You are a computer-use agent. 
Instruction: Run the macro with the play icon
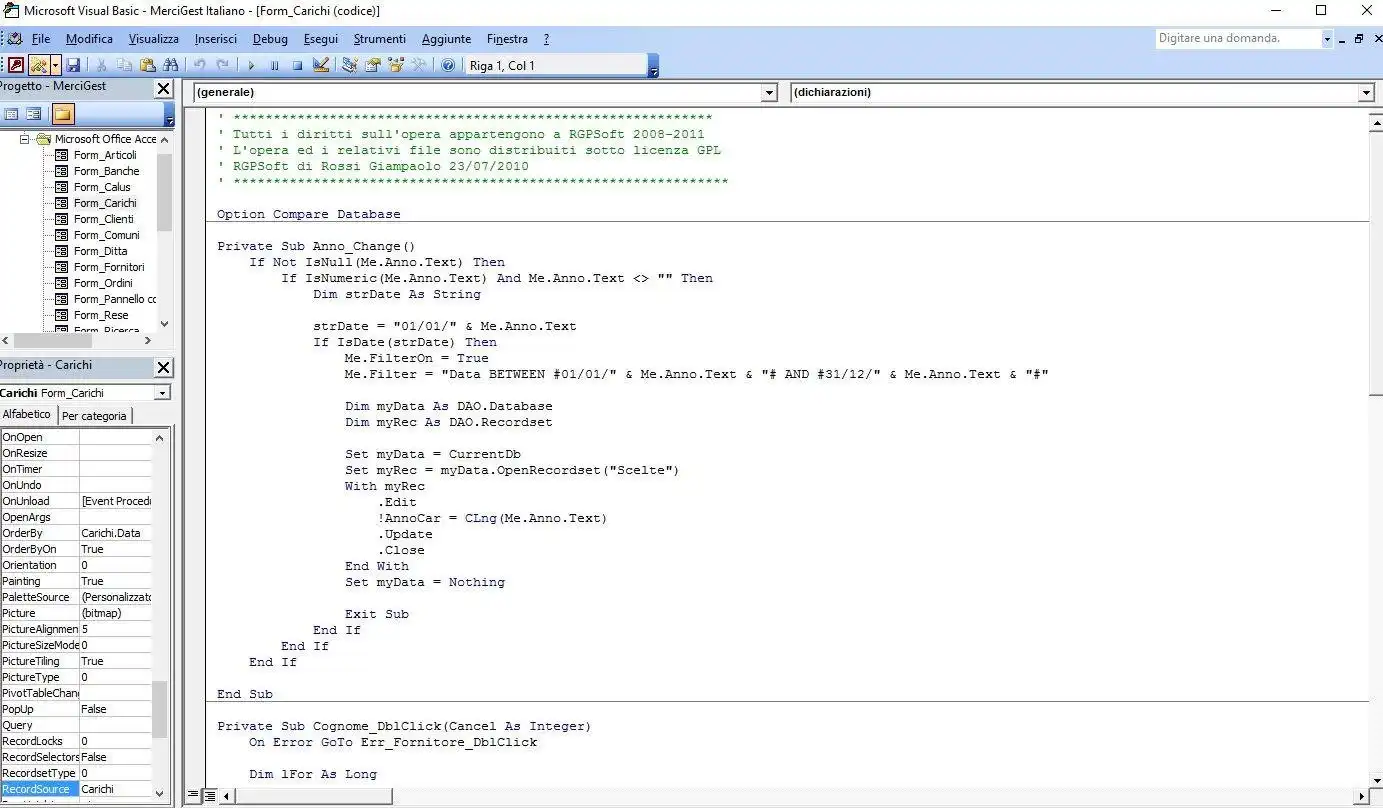tap(251, 65)
